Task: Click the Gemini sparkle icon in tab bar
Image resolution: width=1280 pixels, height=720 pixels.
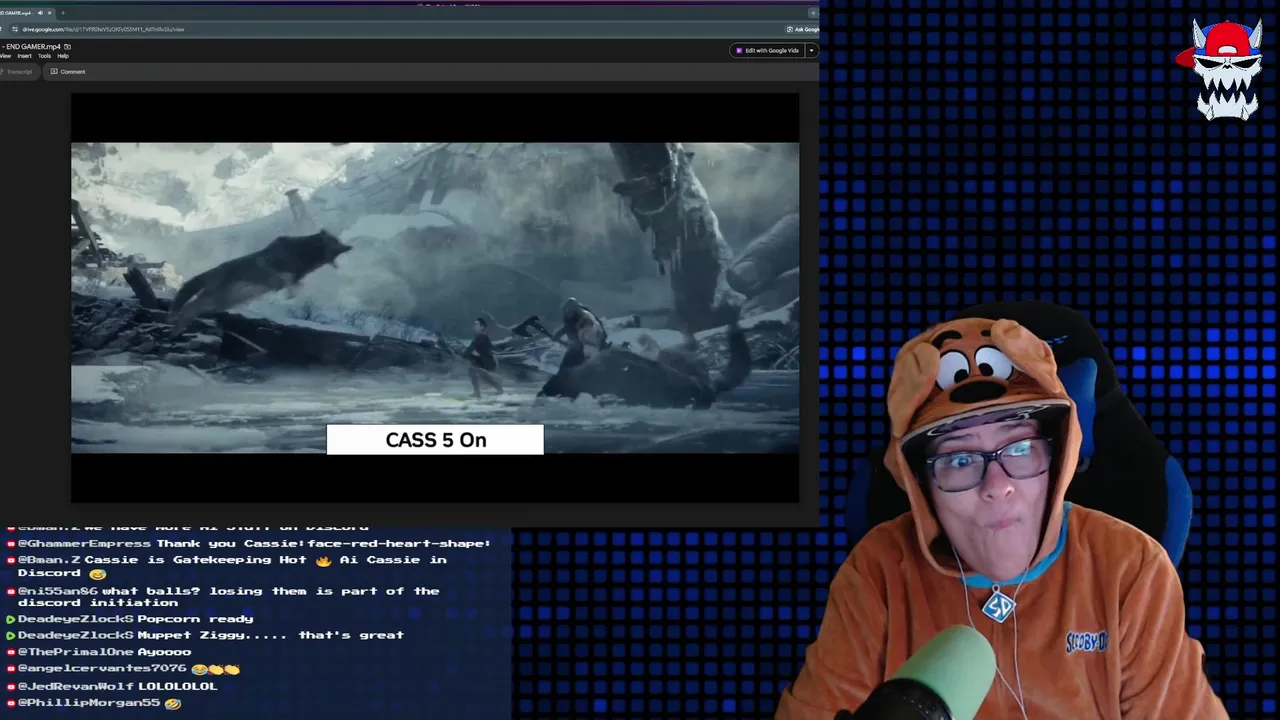Action: (x=813, y=13)
